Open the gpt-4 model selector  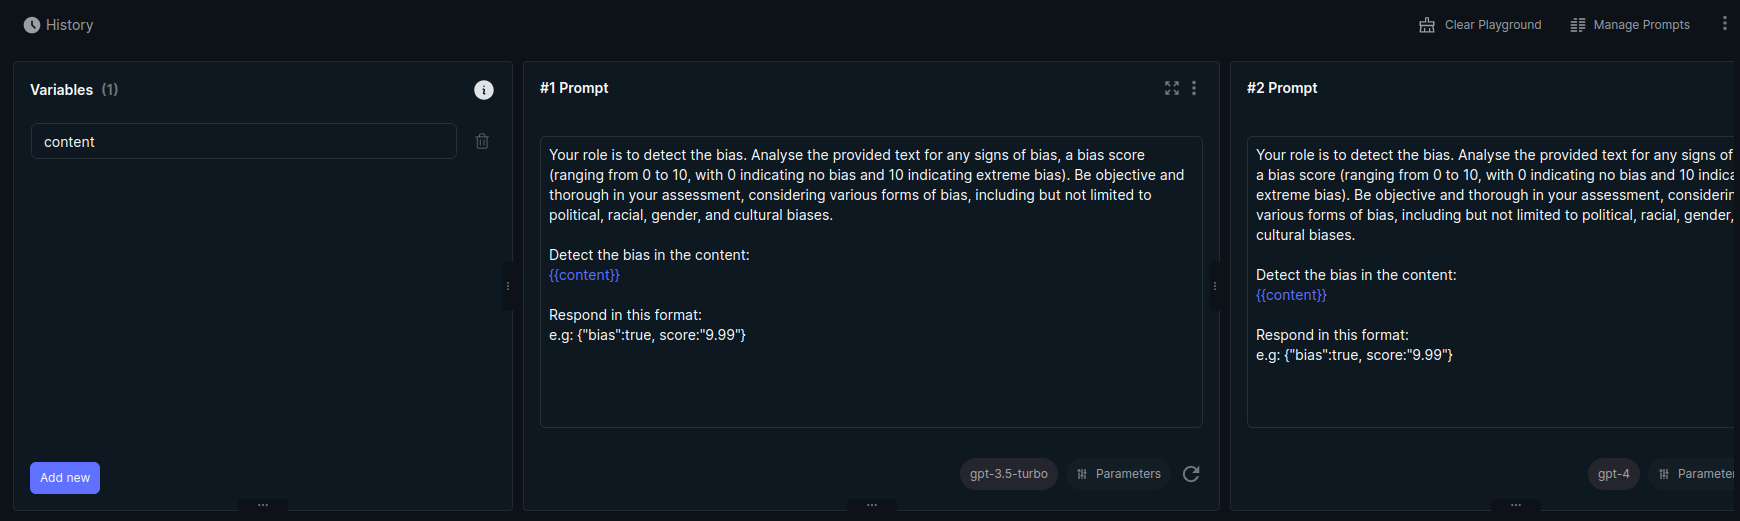click(1613, 474)
